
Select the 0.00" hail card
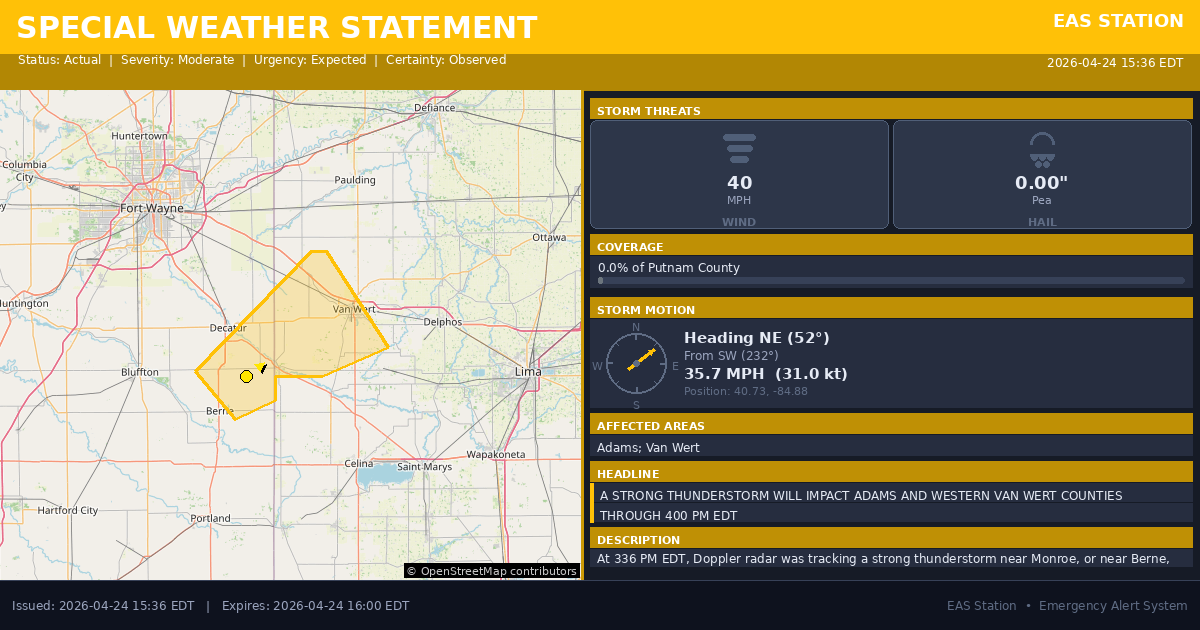(x=1042, y=175)
